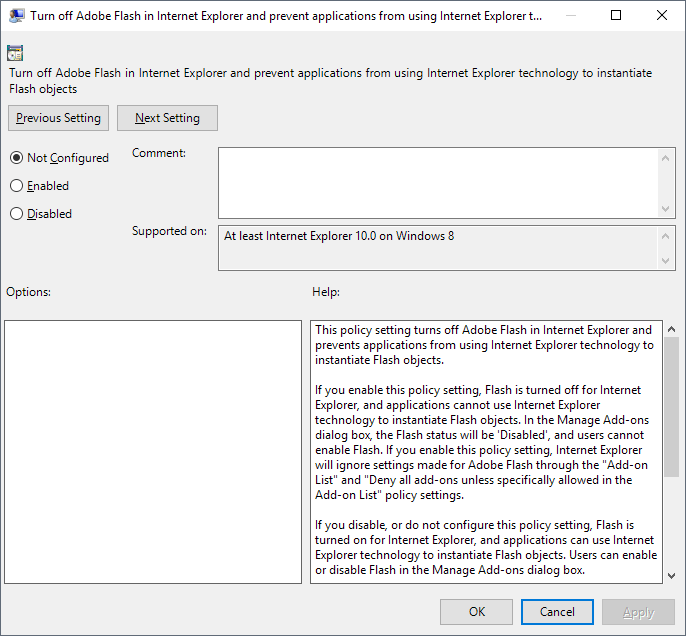686x636 pixels.
Task: Select the Not Configured radio button
Action: [59, 157]
